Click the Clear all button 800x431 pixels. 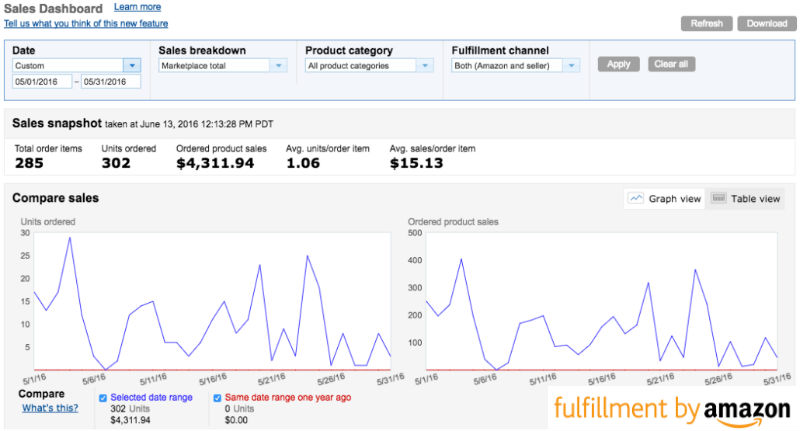click(671, 64)
